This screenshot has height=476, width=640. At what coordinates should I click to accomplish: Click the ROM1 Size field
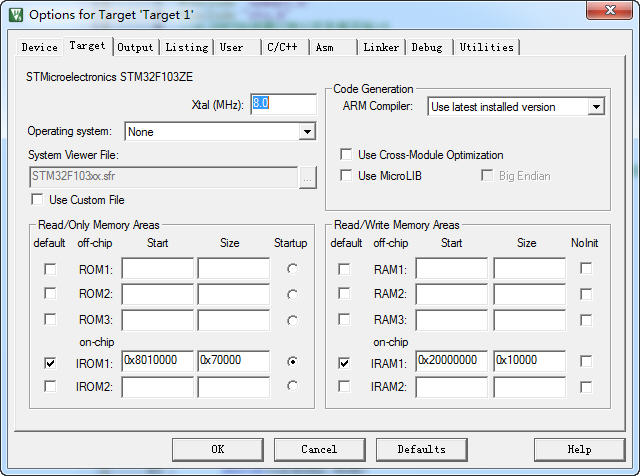click(x=233, y=268)
